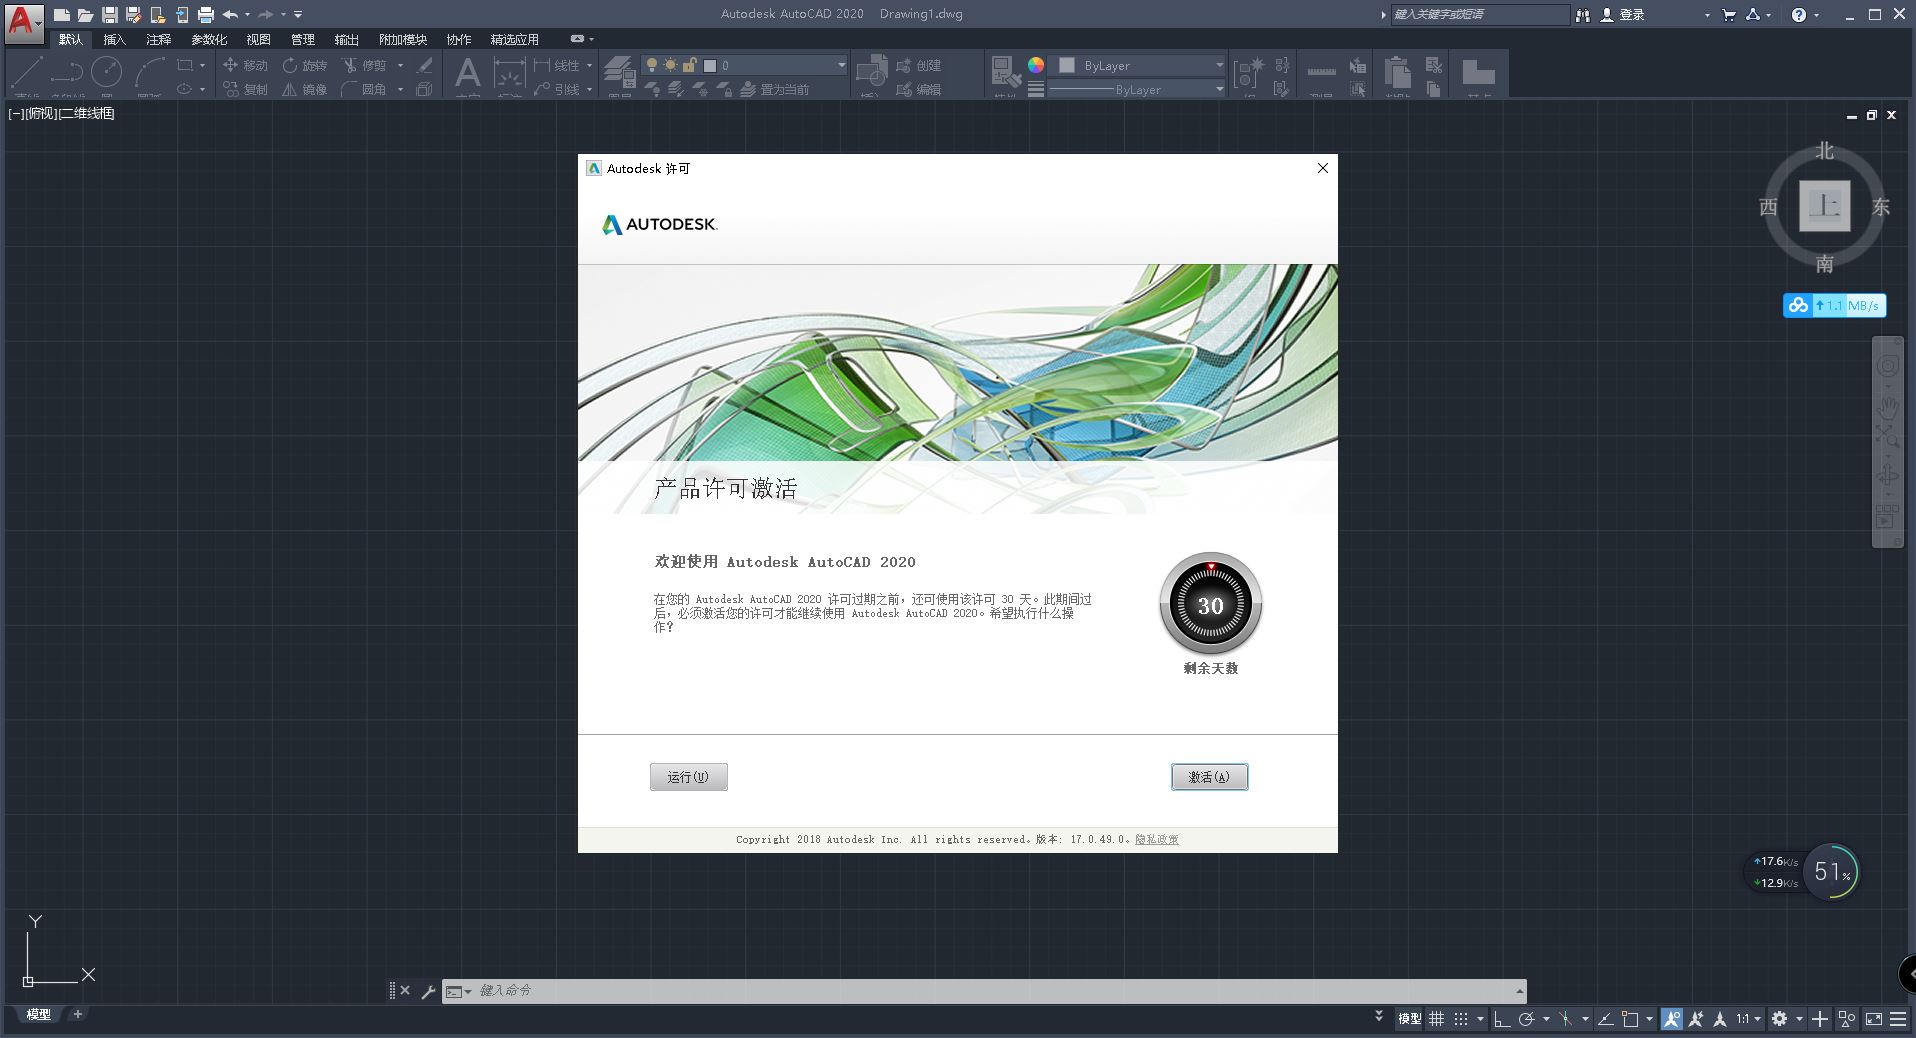The width and height of the screenshot is (1916, 1038).
Task: Switch to the 插入 (Insert) ribbon tab
Action: pyautogui.click(x=115, y=39)
